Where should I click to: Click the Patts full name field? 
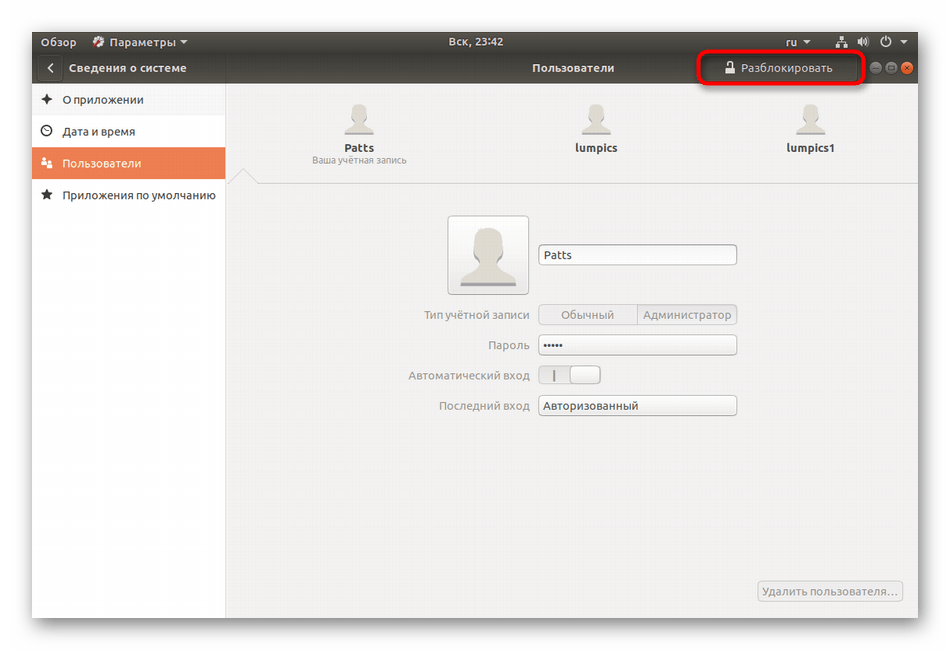[x=637, y=255]
